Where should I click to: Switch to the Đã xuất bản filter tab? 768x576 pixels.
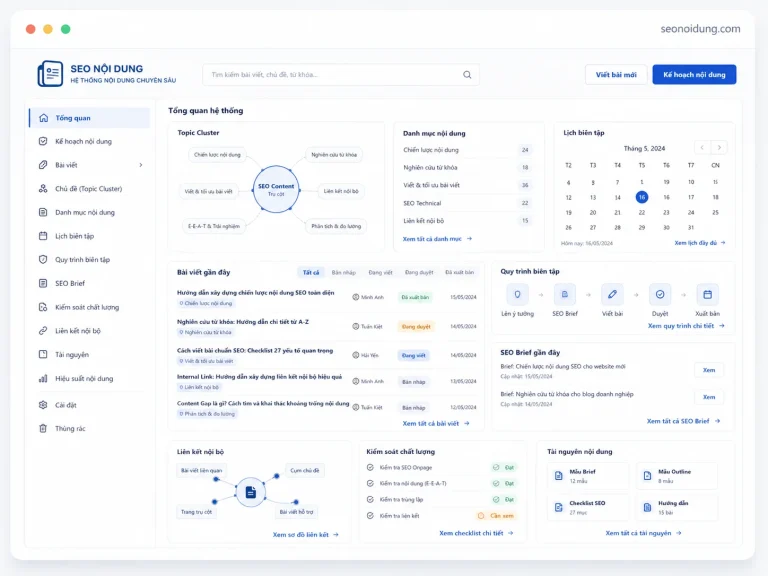pyautogui.click(x=459, y=272)
